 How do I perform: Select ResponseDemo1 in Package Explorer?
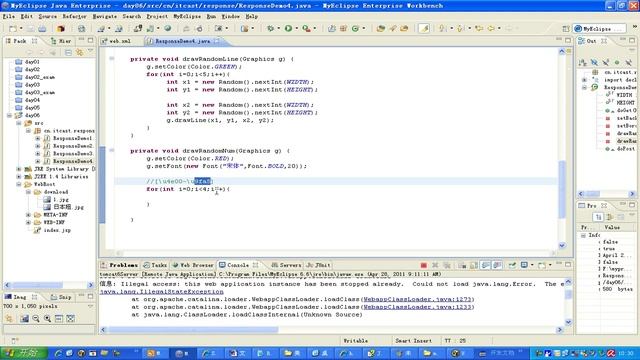coord(68,138)
